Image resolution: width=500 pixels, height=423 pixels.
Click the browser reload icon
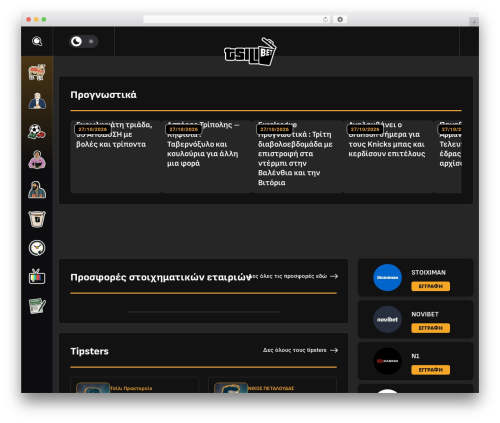(325, 19)
